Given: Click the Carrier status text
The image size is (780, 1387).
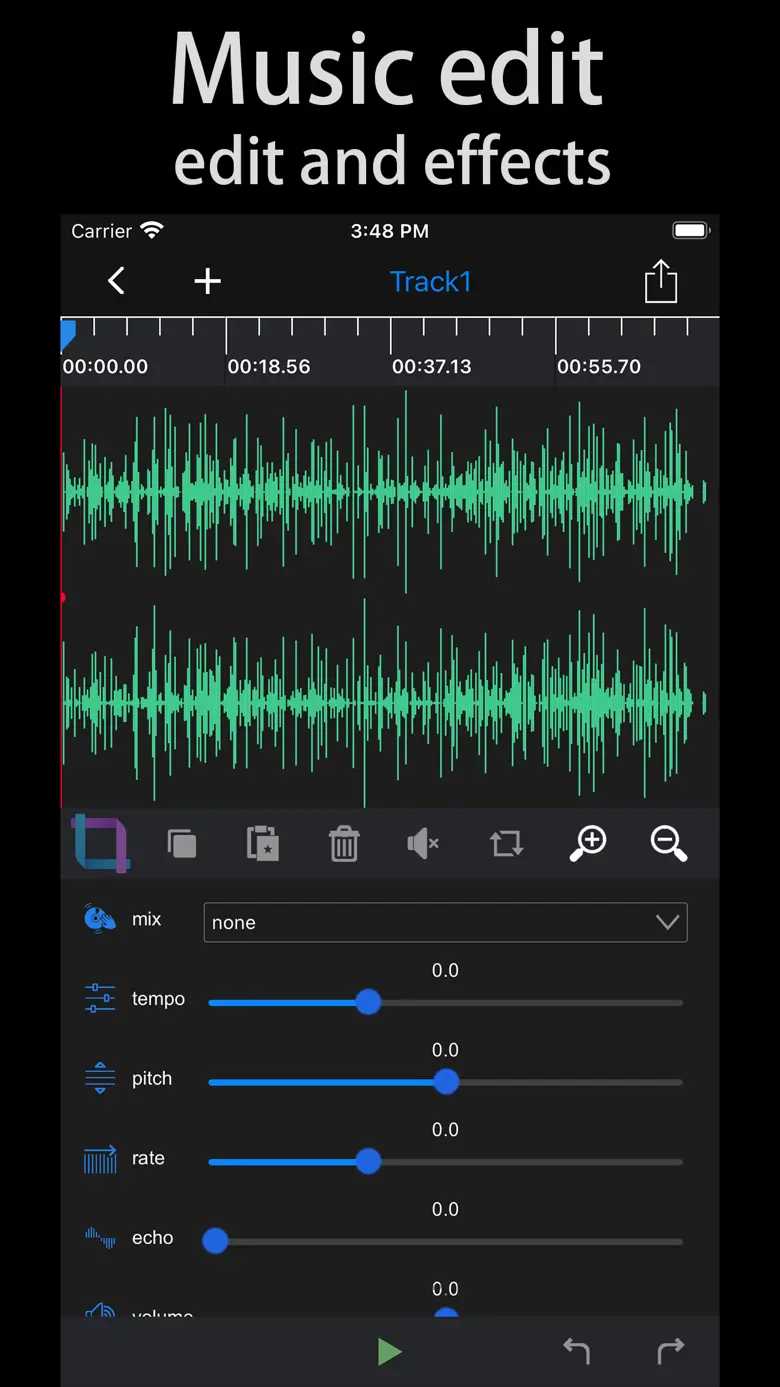Looking at the screenshot, I should click(x=101, y=231).
